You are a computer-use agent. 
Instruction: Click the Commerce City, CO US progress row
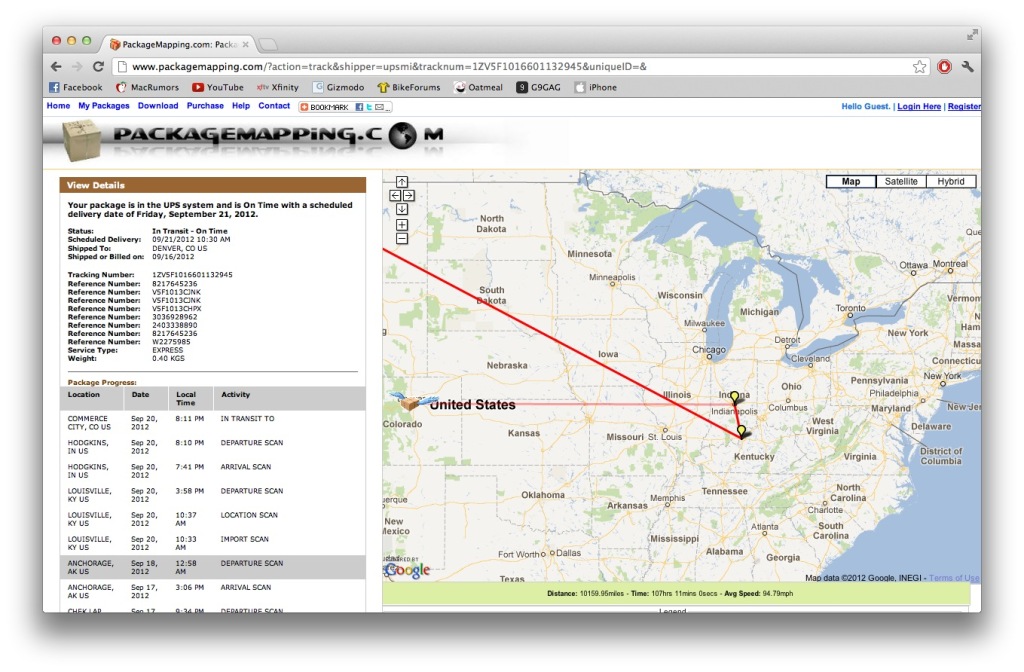pos(212,423)
